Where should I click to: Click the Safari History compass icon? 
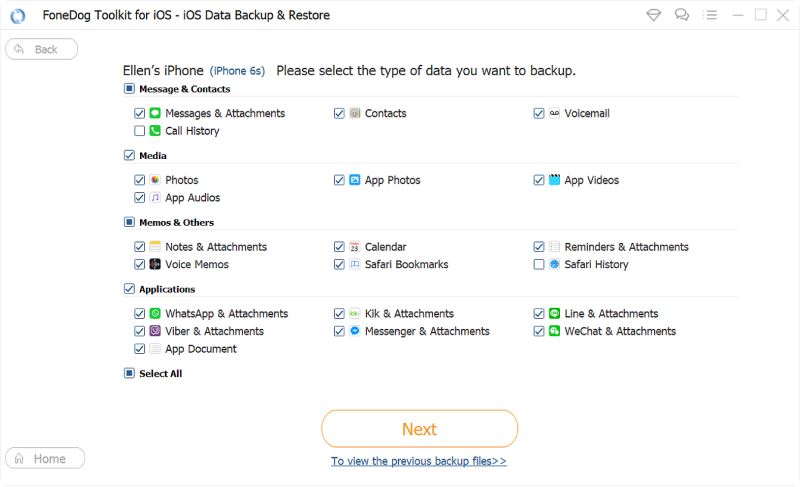(x=554, y=264)
